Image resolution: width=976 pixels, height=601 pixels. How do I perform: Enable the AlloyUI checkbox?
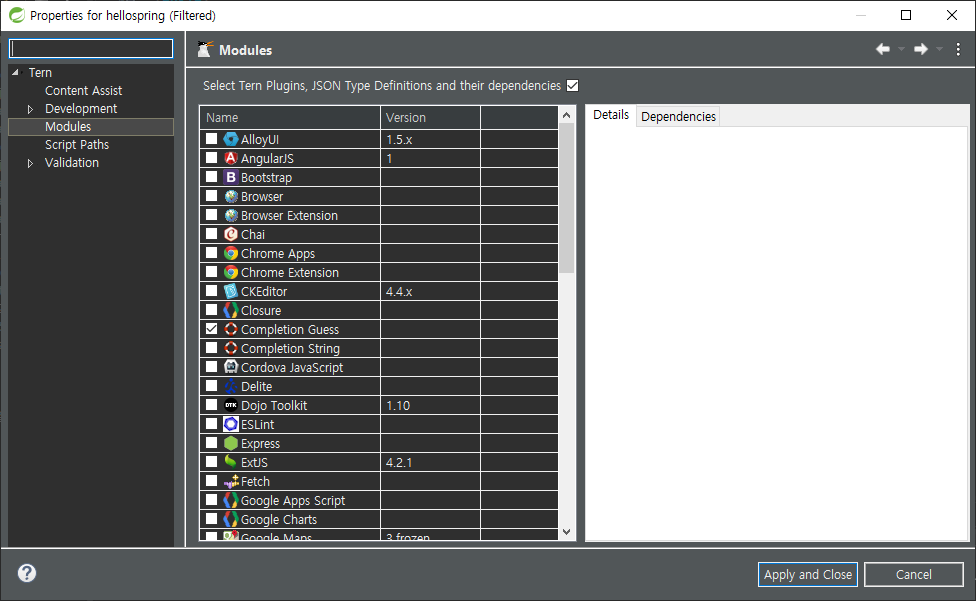pos(212,139)
